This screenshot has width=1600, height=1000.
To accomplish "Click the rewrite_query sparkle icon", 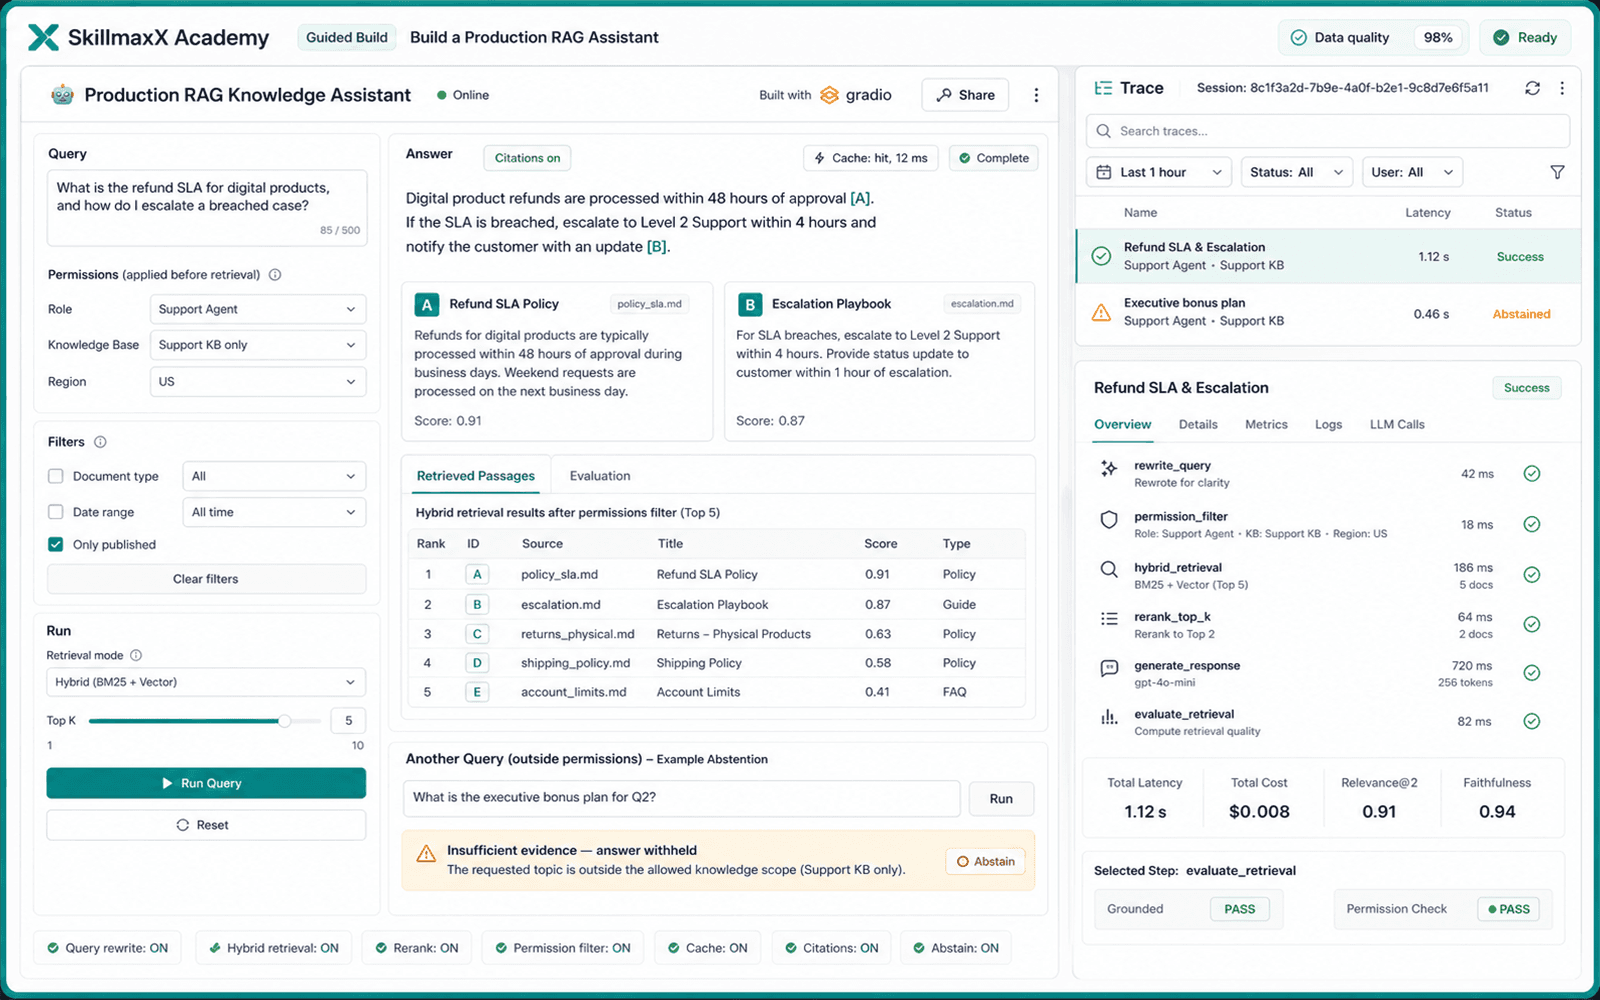I will (1109, 468).
